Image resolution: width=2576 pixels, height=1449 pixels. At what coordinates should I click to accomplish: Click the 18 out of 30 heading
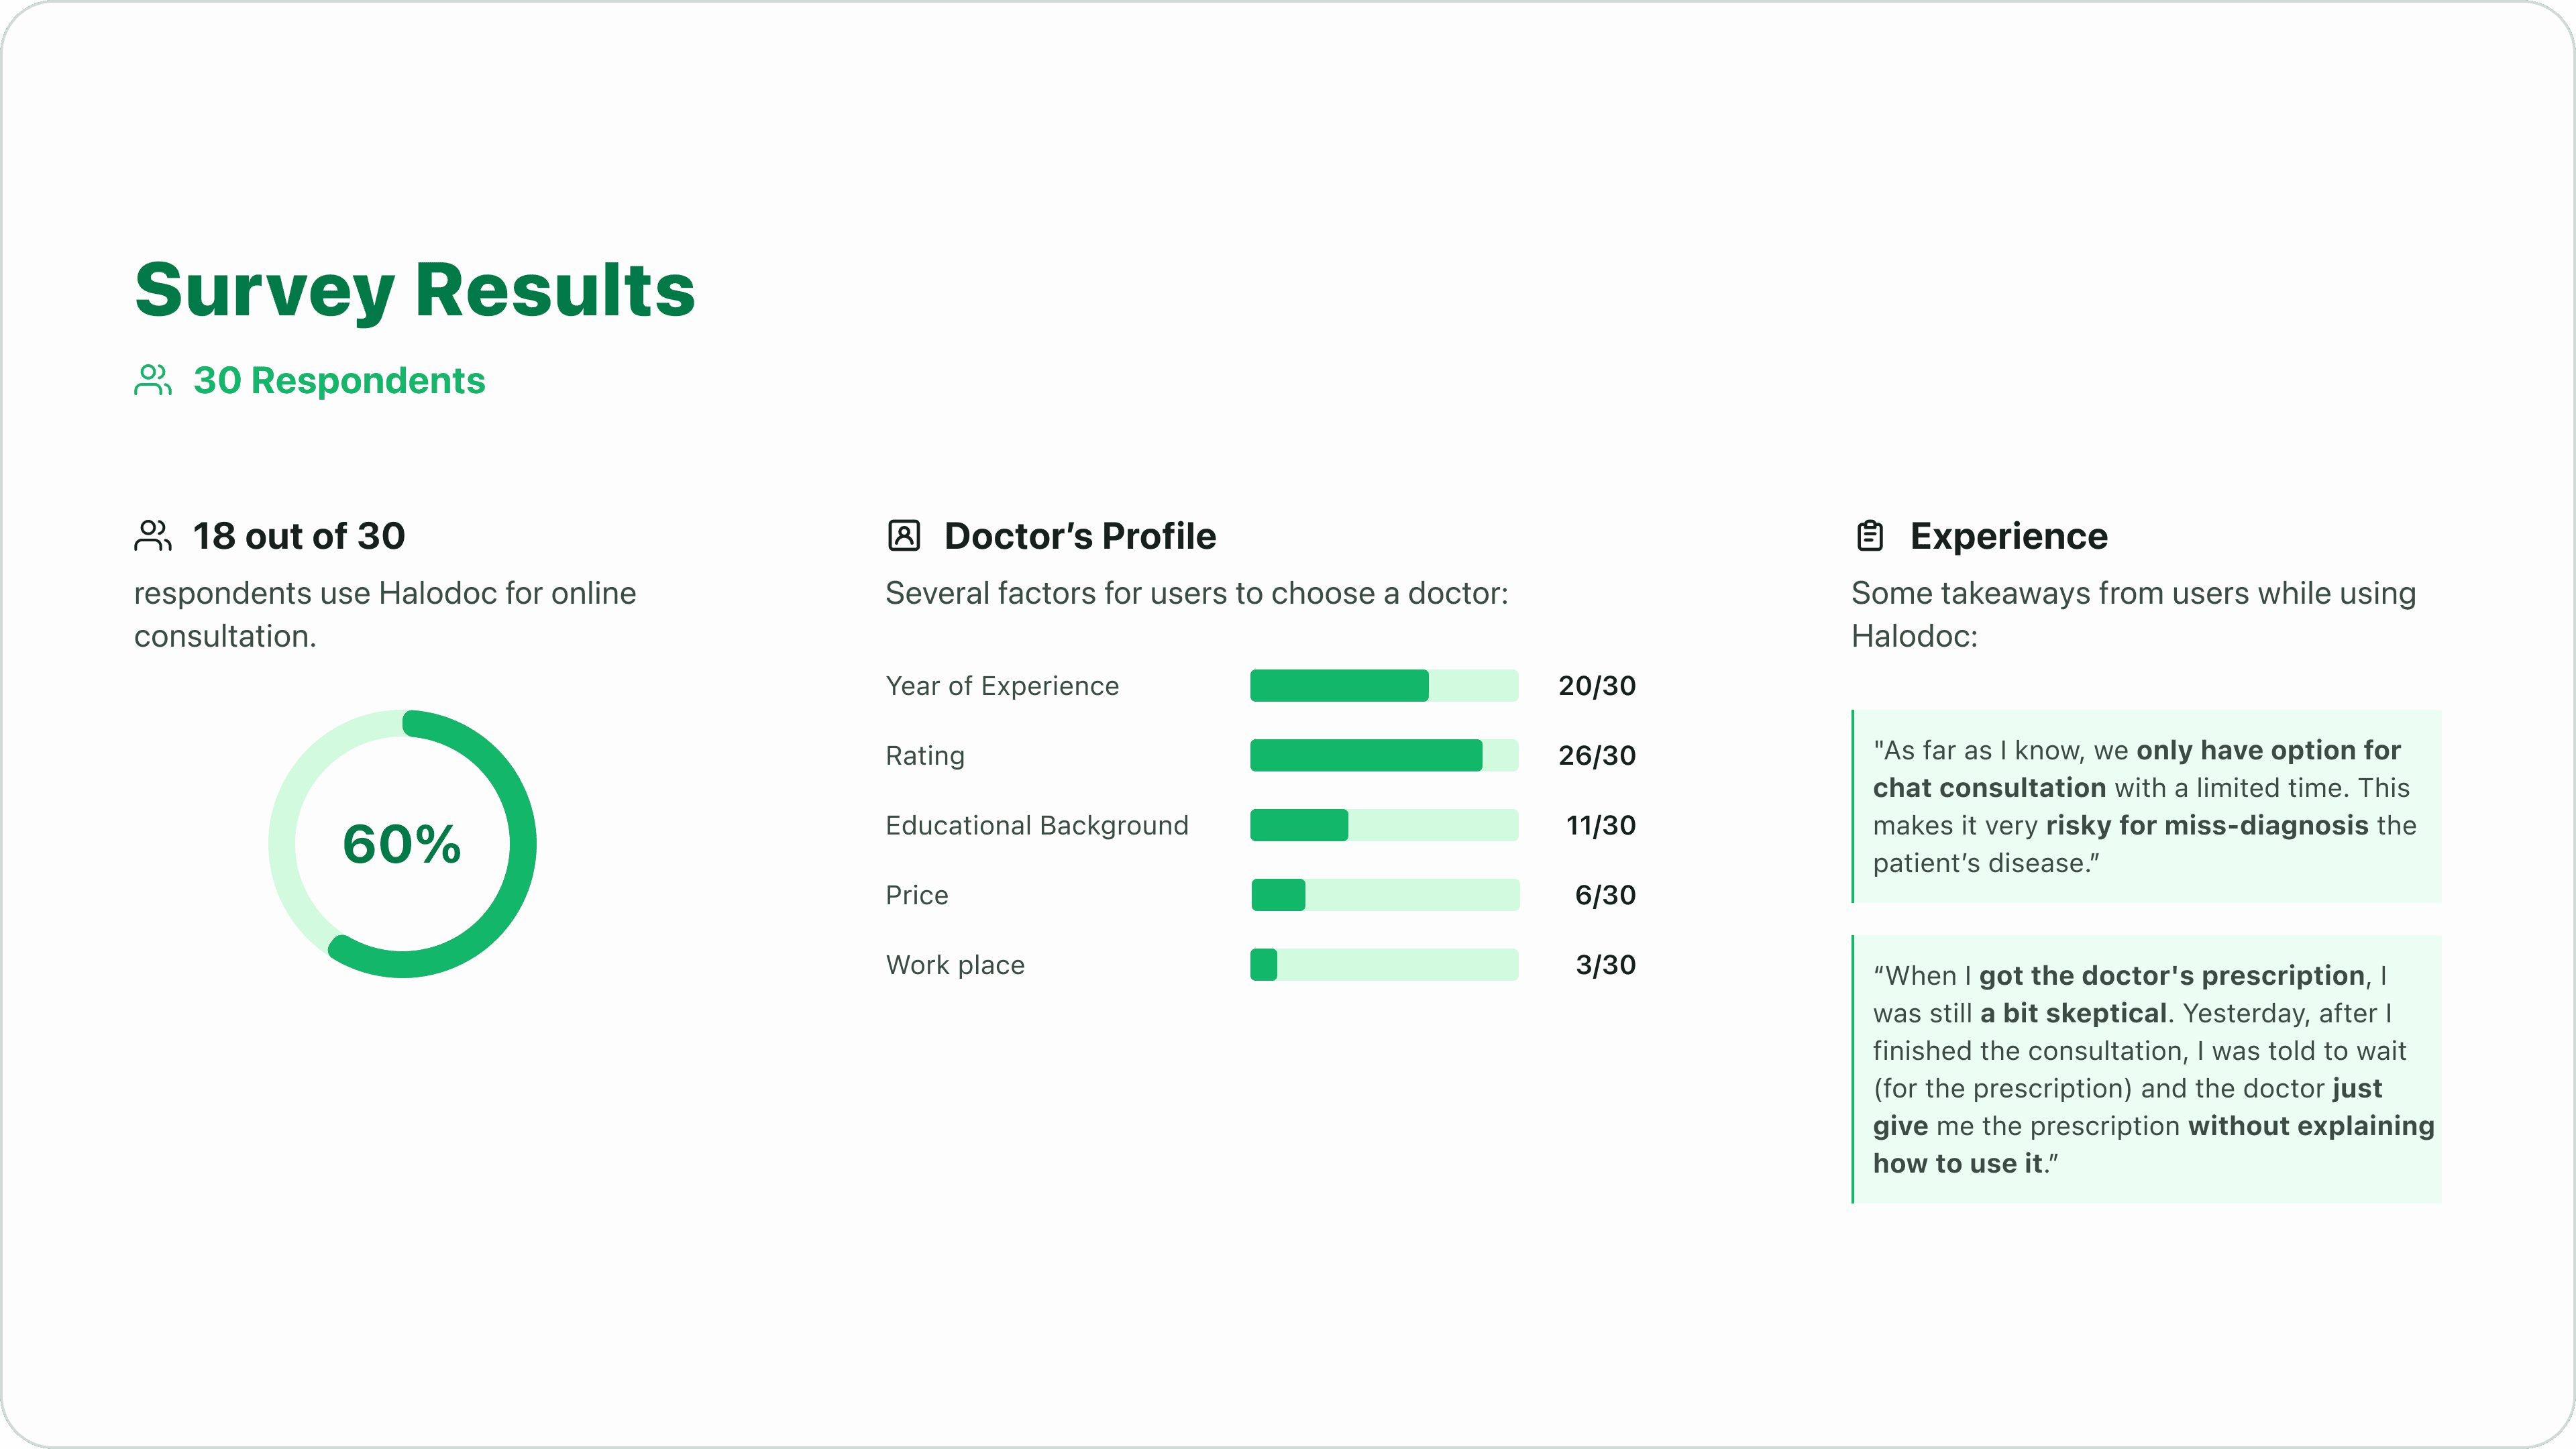click(299, 536)
